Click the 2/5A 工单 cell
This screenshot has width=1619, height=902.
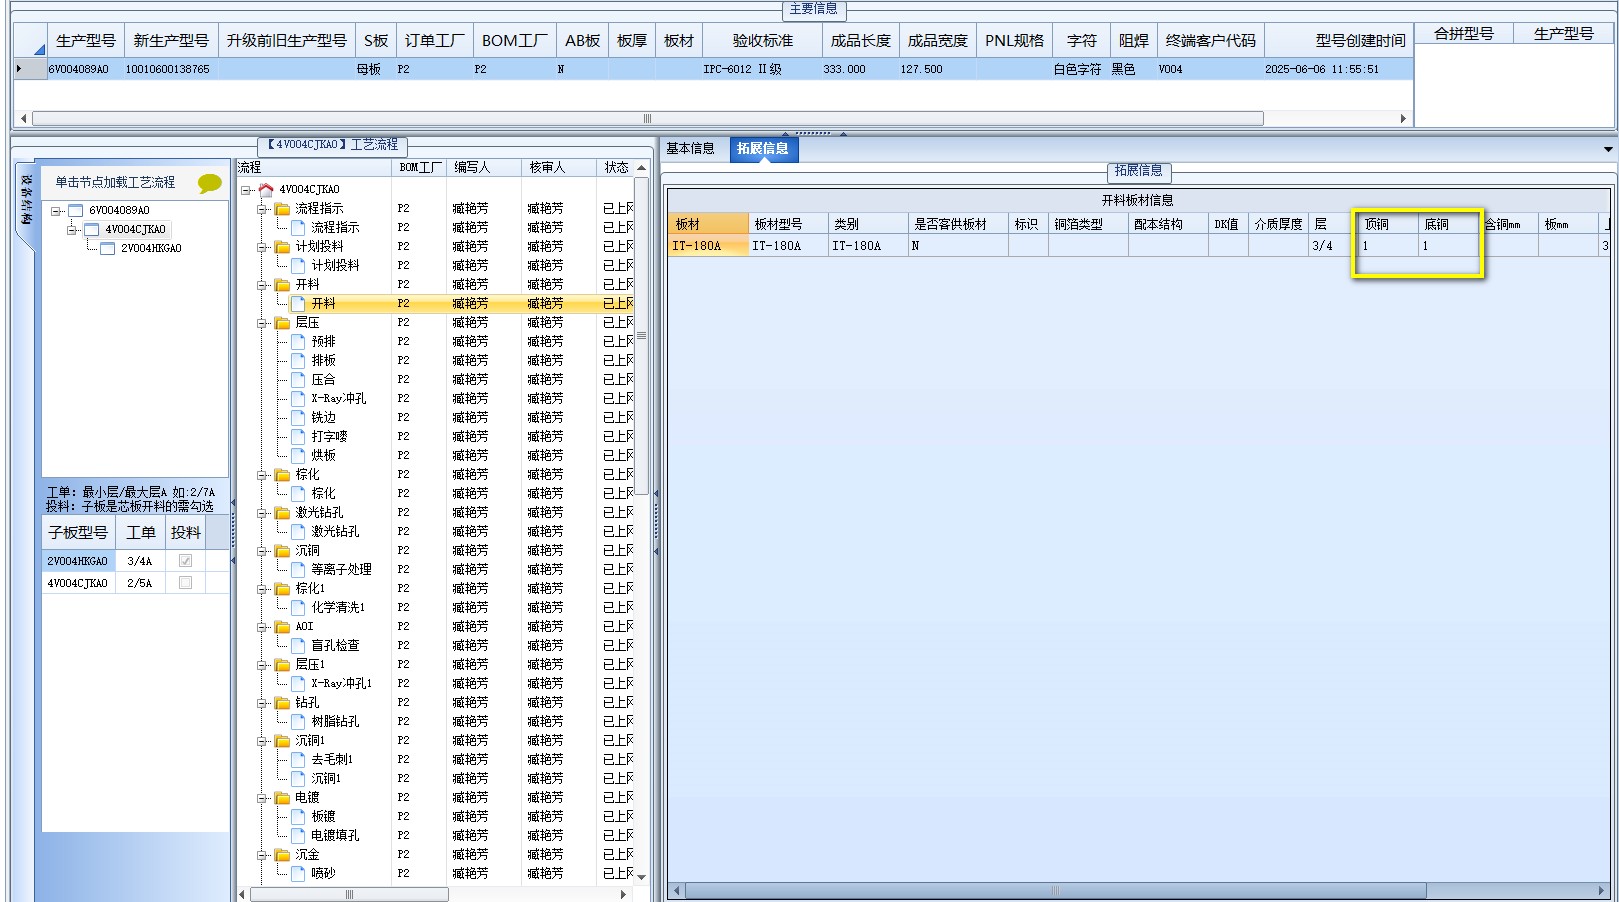140,582
